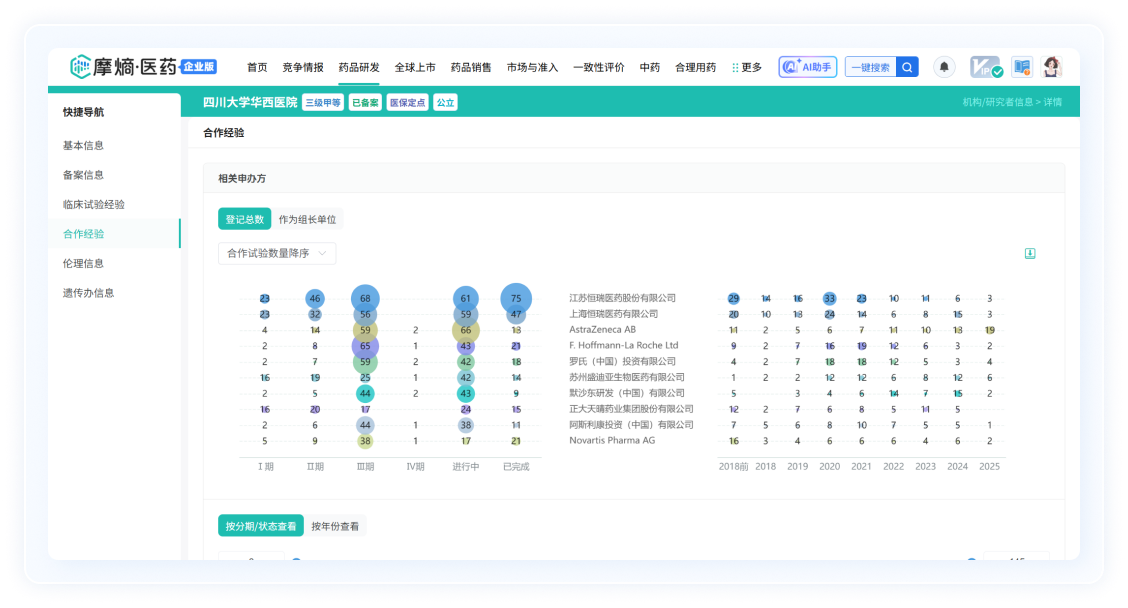Click the 2025 year axis label
This screenshot has width=1128, height=608.
989,466
